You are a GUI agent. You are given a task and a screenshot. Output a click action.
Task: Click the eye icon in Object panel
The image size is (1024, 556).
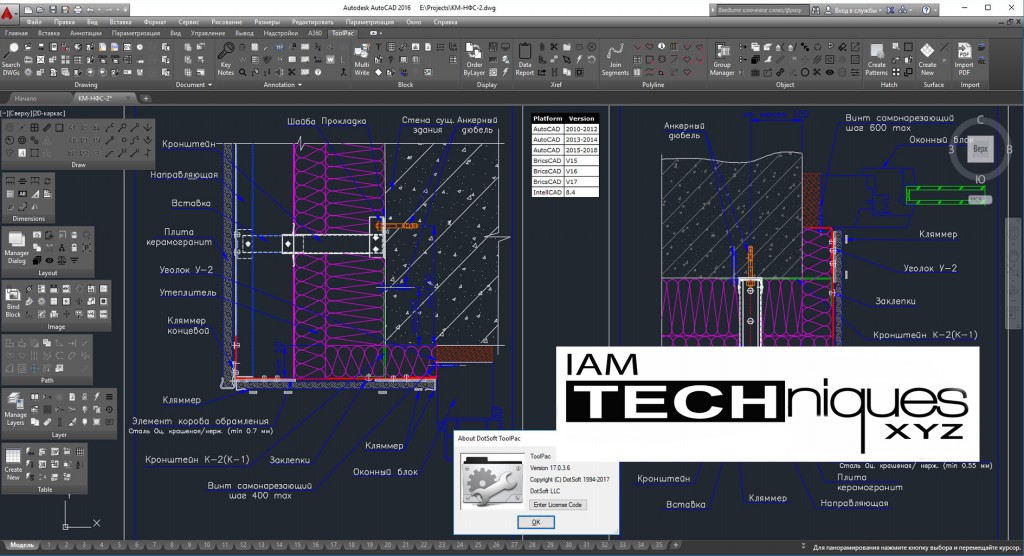coord(829,73)
